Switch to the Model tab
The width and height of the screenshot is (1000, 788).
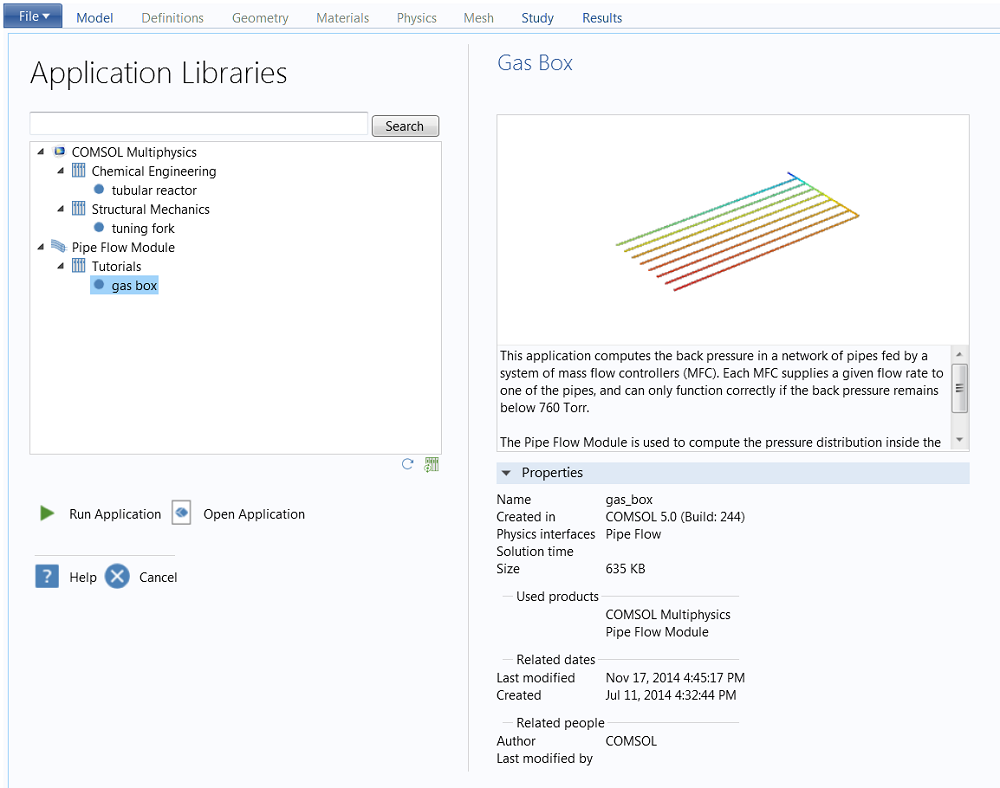(94, 18)
